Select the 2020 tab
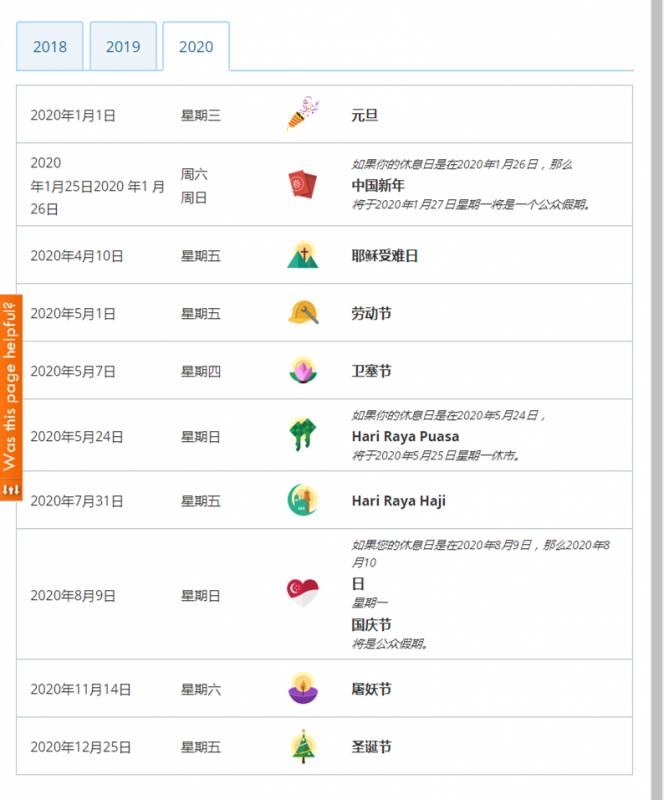The width and height of the screenshot is (664, 800). pyautogui.click(x=196, y=47)
